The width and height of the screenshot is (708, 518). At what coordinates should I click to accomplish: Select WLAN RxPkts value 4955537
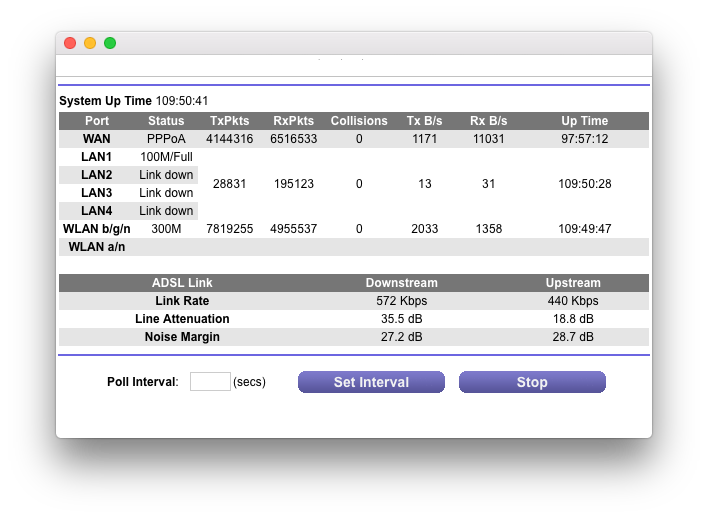click(x=293, y=229)
